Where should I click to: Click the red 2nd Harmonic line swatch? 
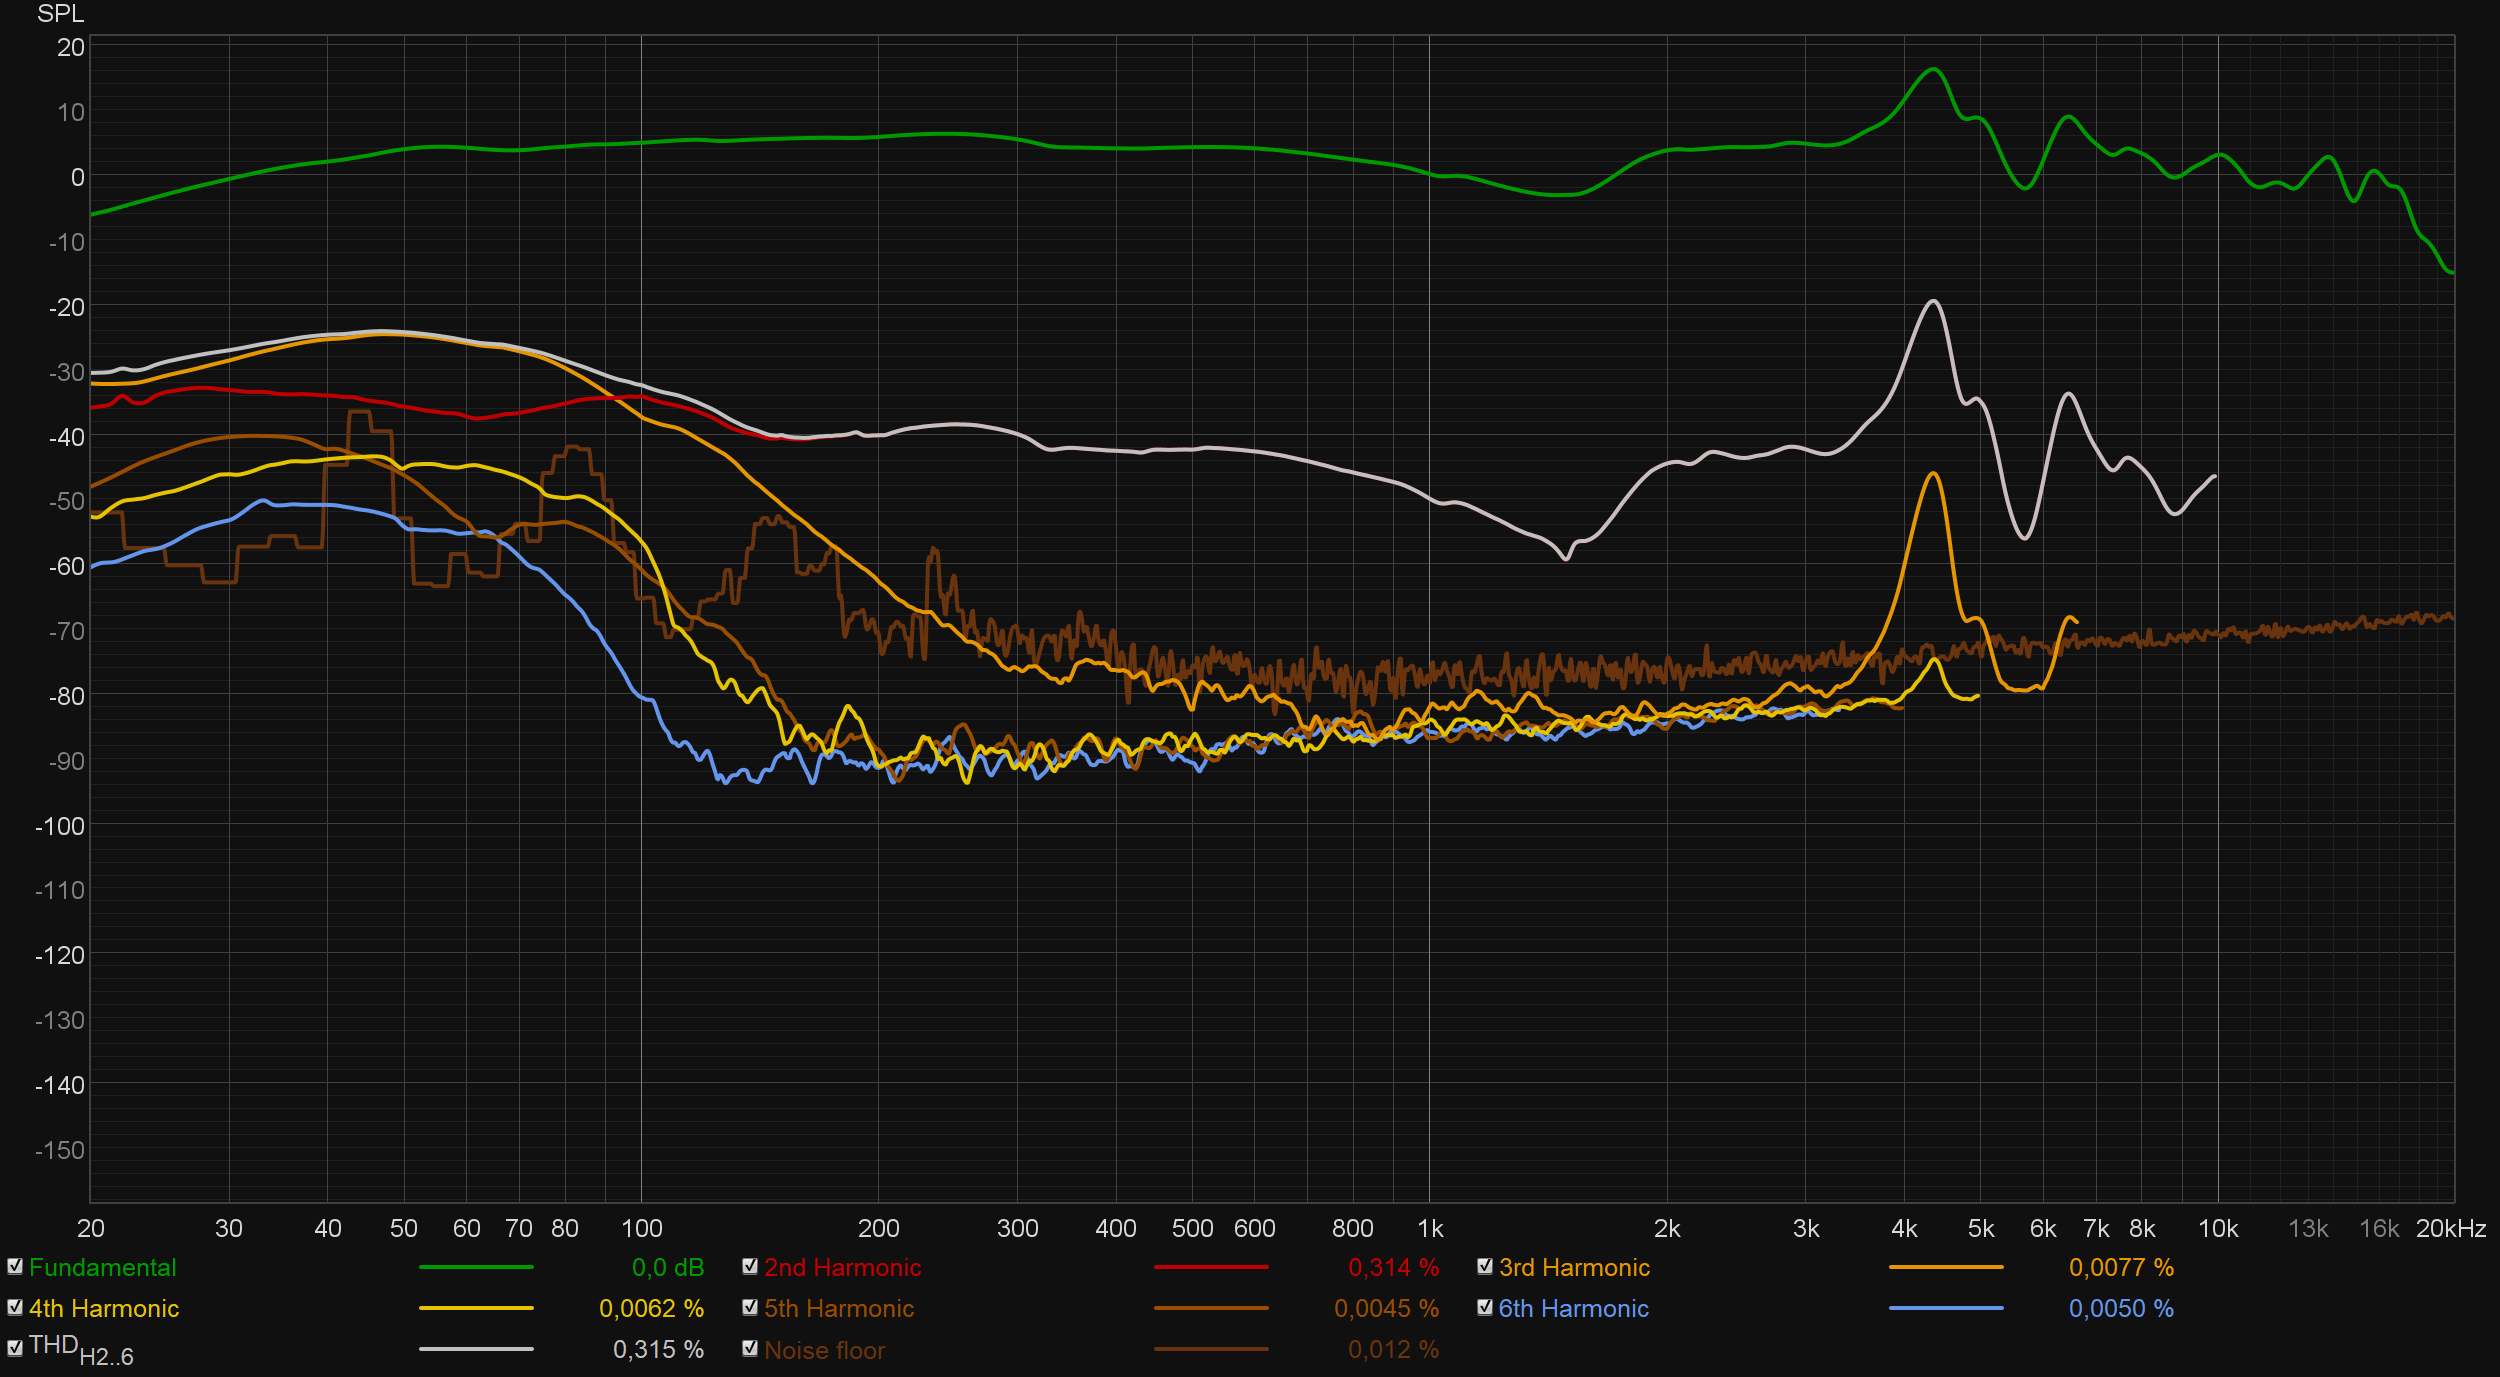click(x=1211, y=1267)
